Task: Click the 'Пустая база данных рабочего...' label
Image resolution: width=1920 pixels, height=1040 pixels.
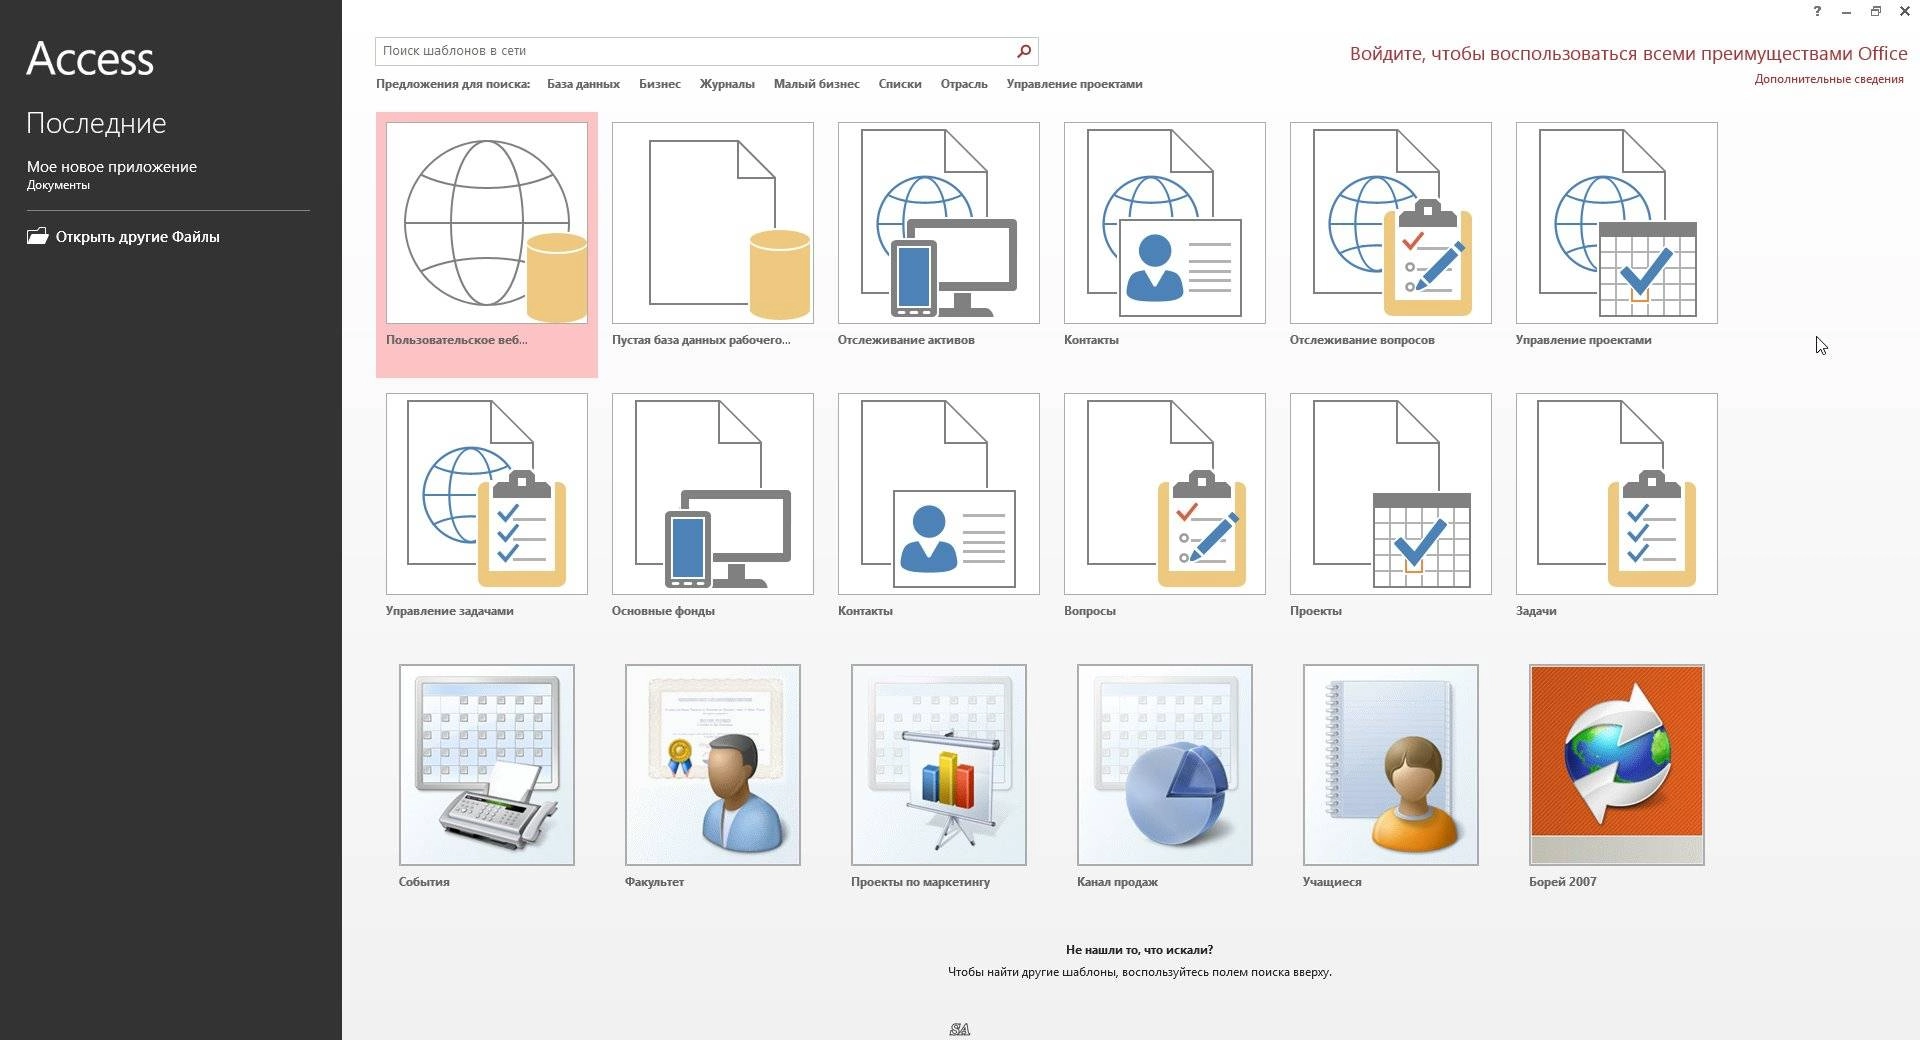Action: [x=701, y=340]
